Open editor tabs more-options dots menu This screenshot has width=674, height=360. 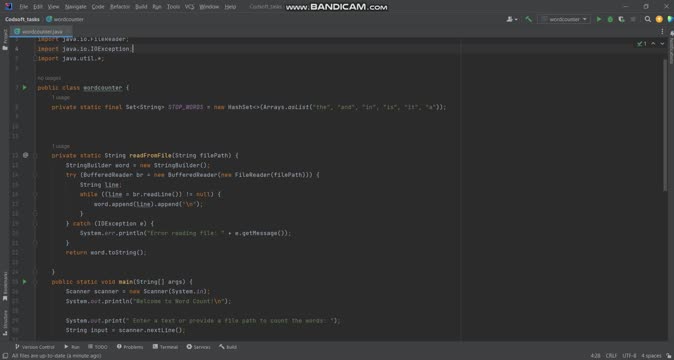(662, 32)
